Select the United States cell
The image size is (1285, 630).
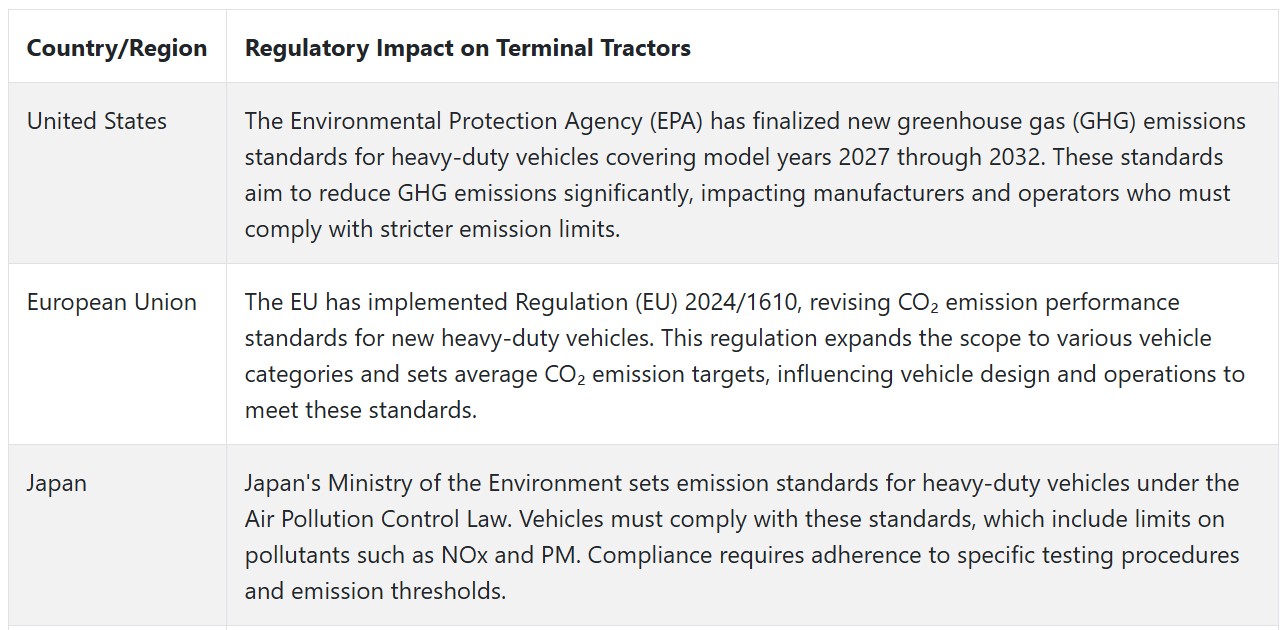pyautogui.click(x=117, y=173)
